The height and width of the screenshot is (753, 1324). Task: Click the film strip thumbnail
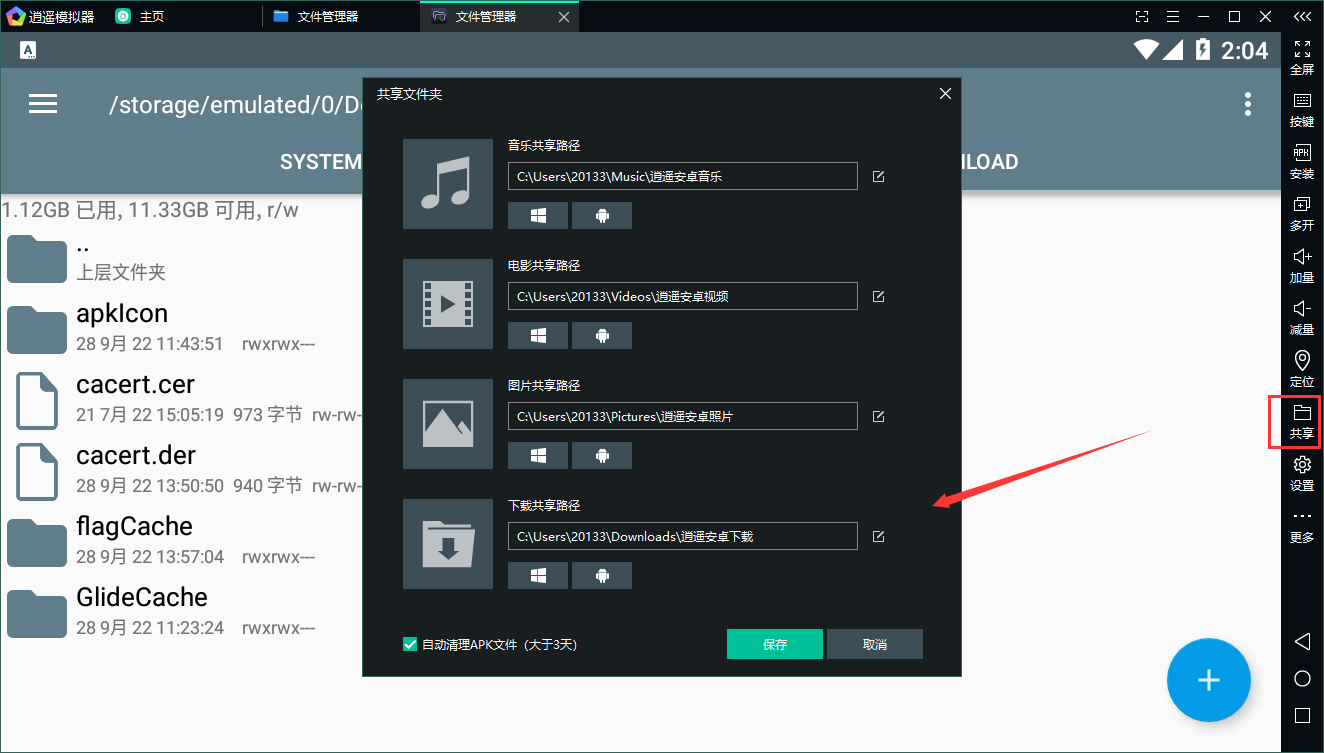[x=448, y=304]
